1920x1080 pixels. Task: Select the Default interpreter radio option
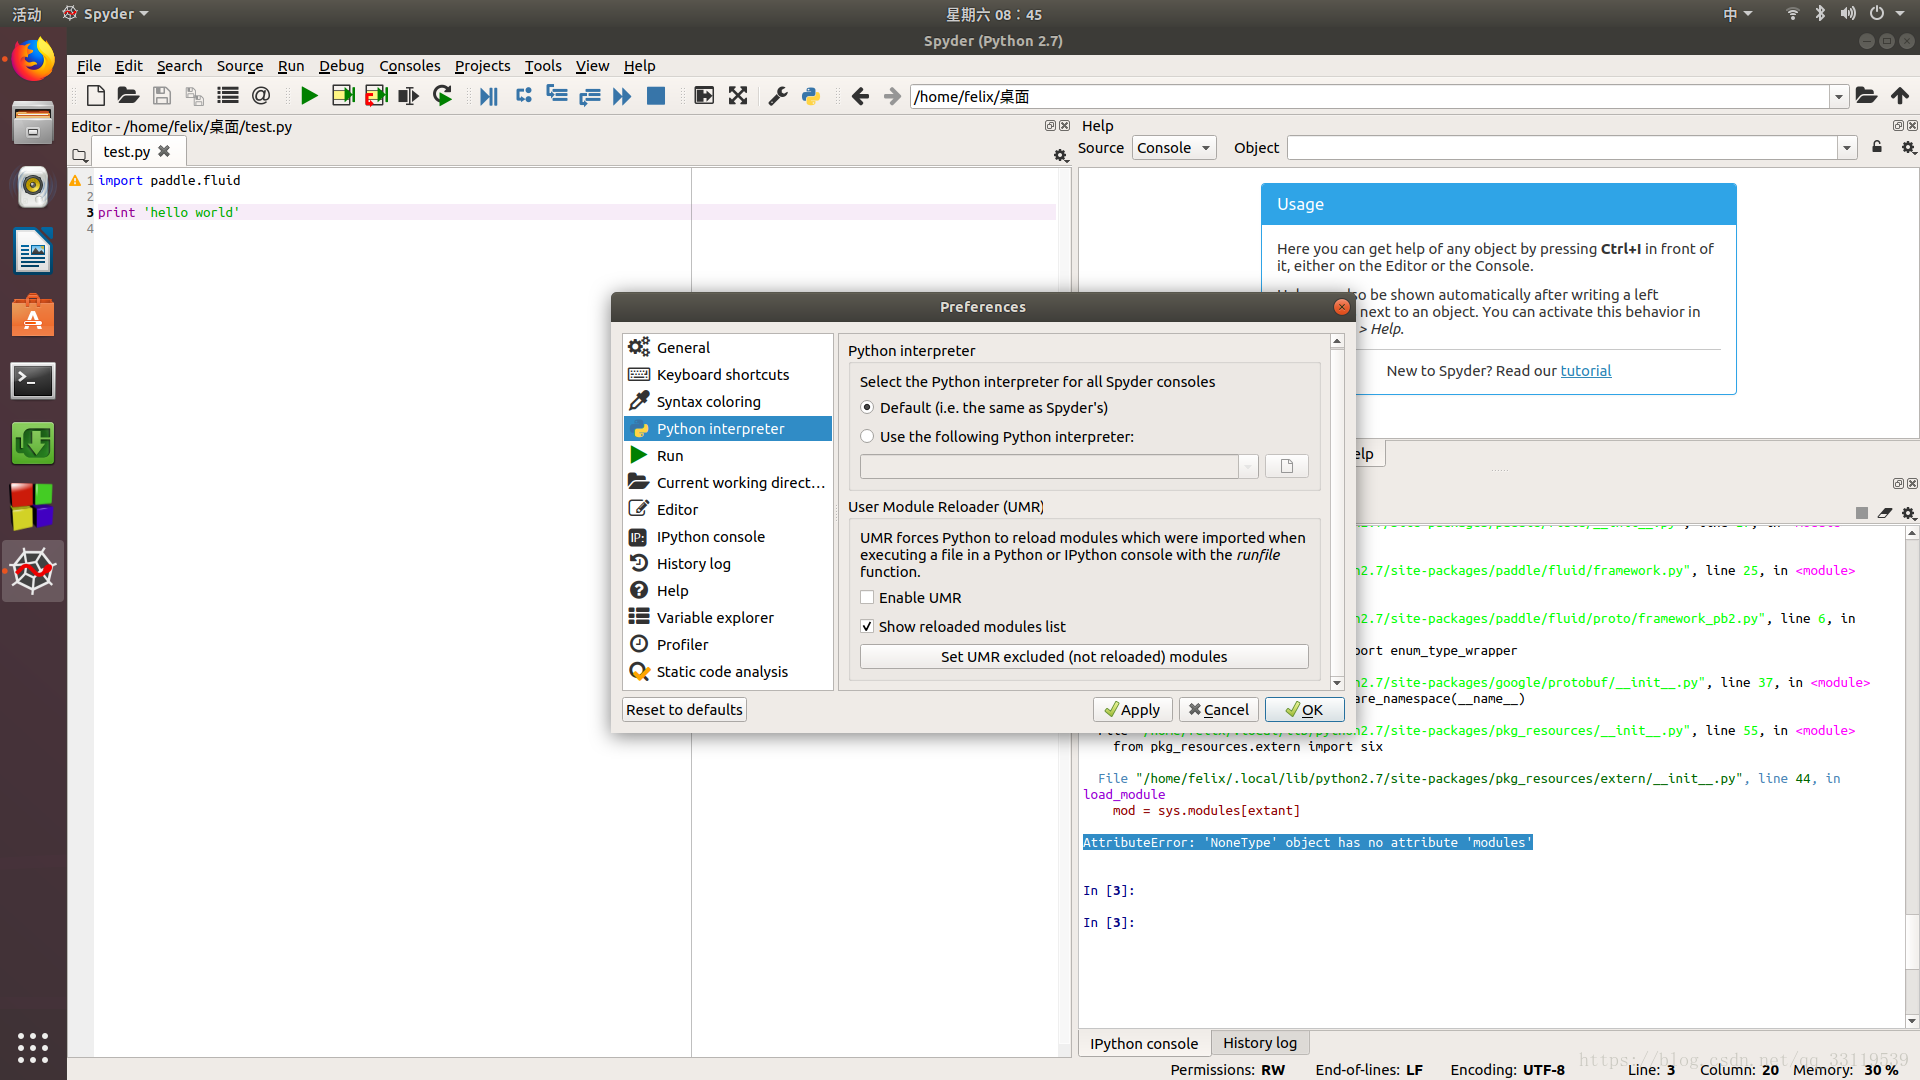coord(867,408)
